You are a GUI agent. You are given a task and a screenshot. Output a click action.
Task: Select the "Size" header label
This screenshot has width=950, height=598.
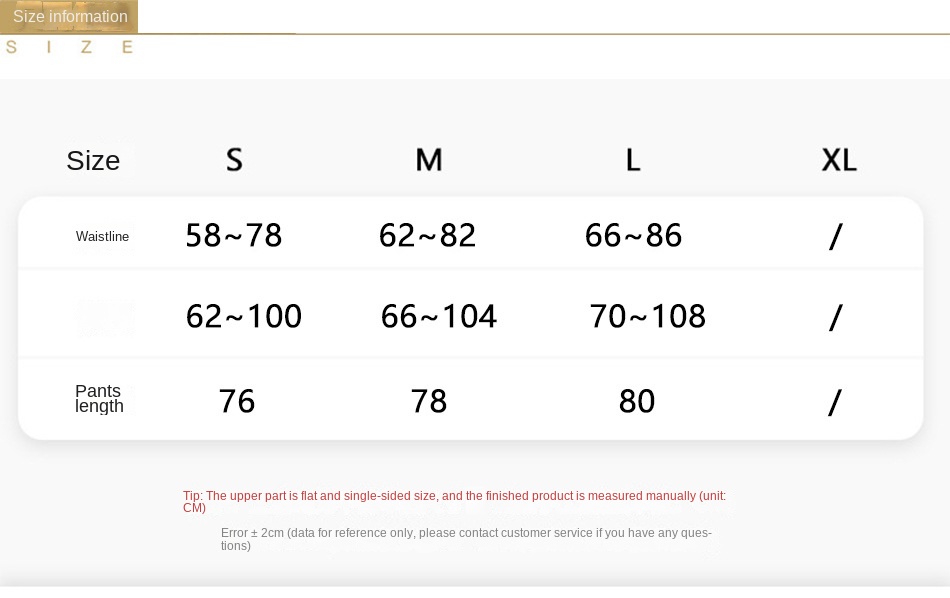93,161
